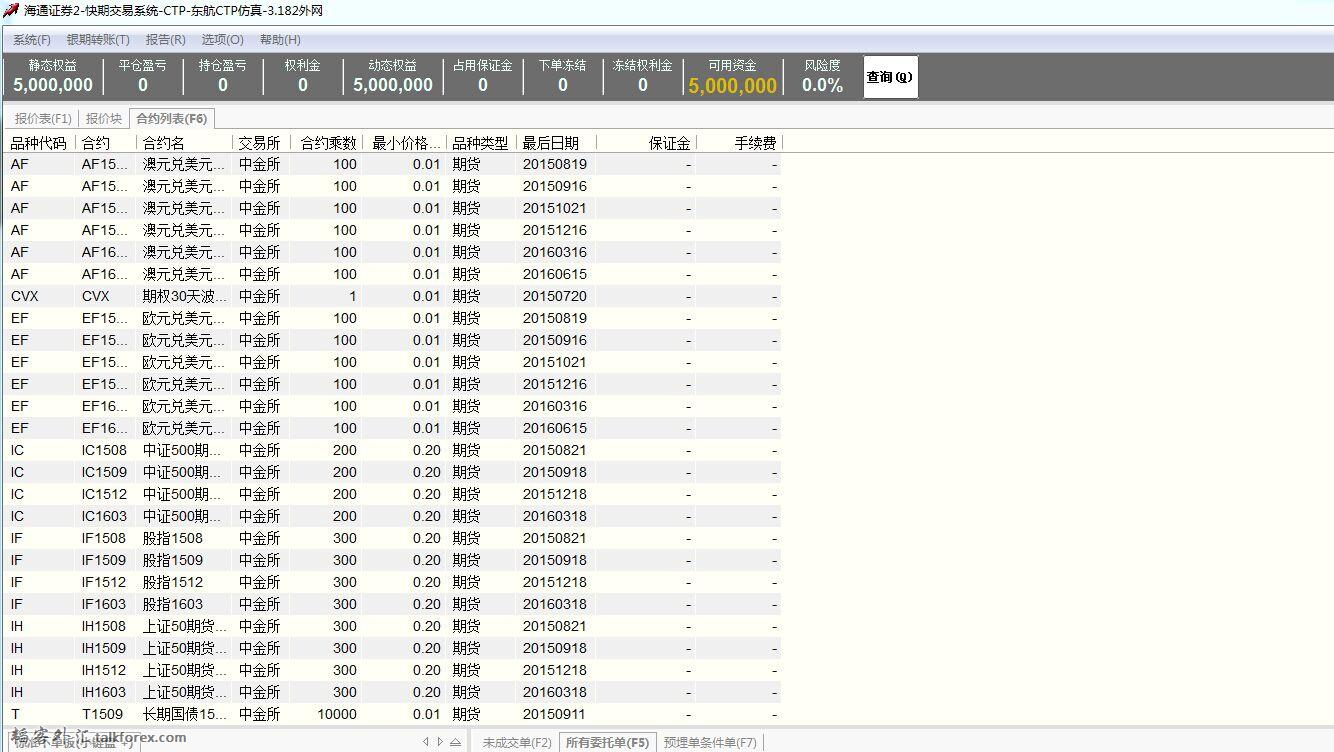Click the AF row dated 20160615
The height and width of the screenshot is (752, 1334).
point(392,274)
